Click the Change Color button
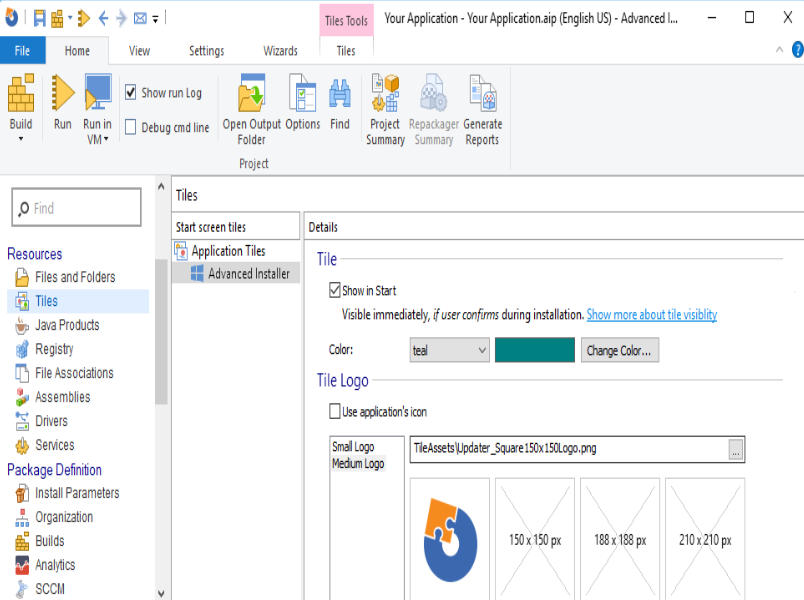The width and height of the screenshot is (804, 600). click(619, 350)
